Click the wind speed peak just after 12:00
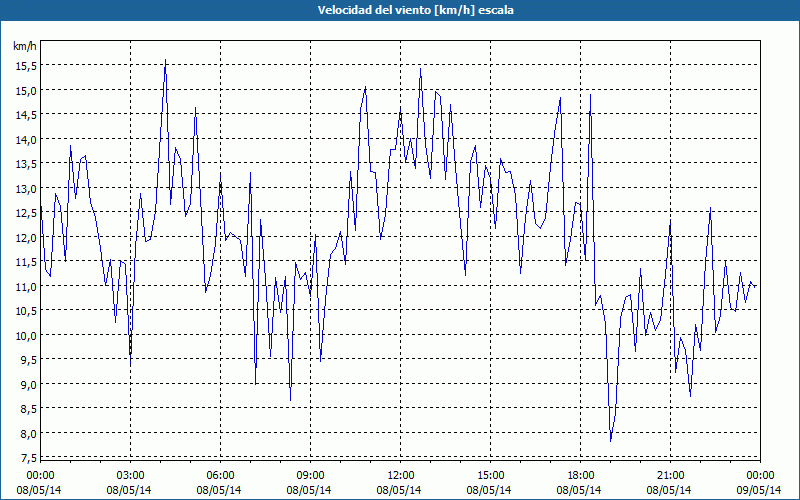800x500 pixels. tap(420, 69)
